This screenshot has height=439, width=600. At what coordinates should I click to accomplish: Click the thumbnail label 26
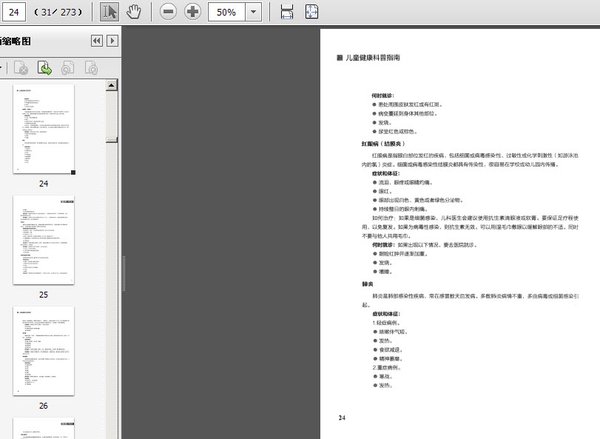click(x=44, y=406)
